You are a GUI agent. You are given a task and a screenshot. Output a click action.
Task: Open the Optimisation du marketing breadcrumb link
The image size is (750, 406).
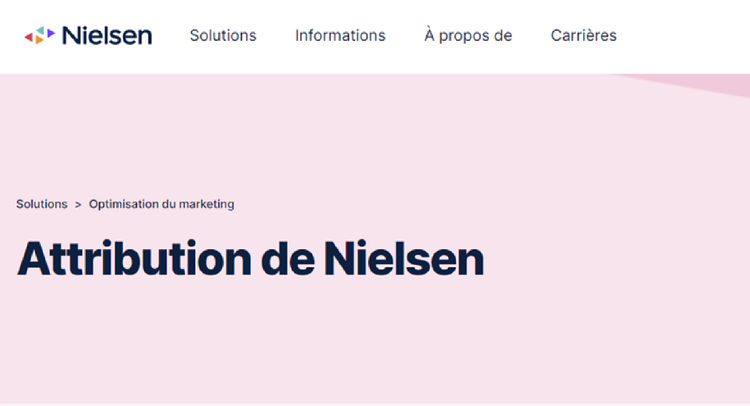(161, 204)
